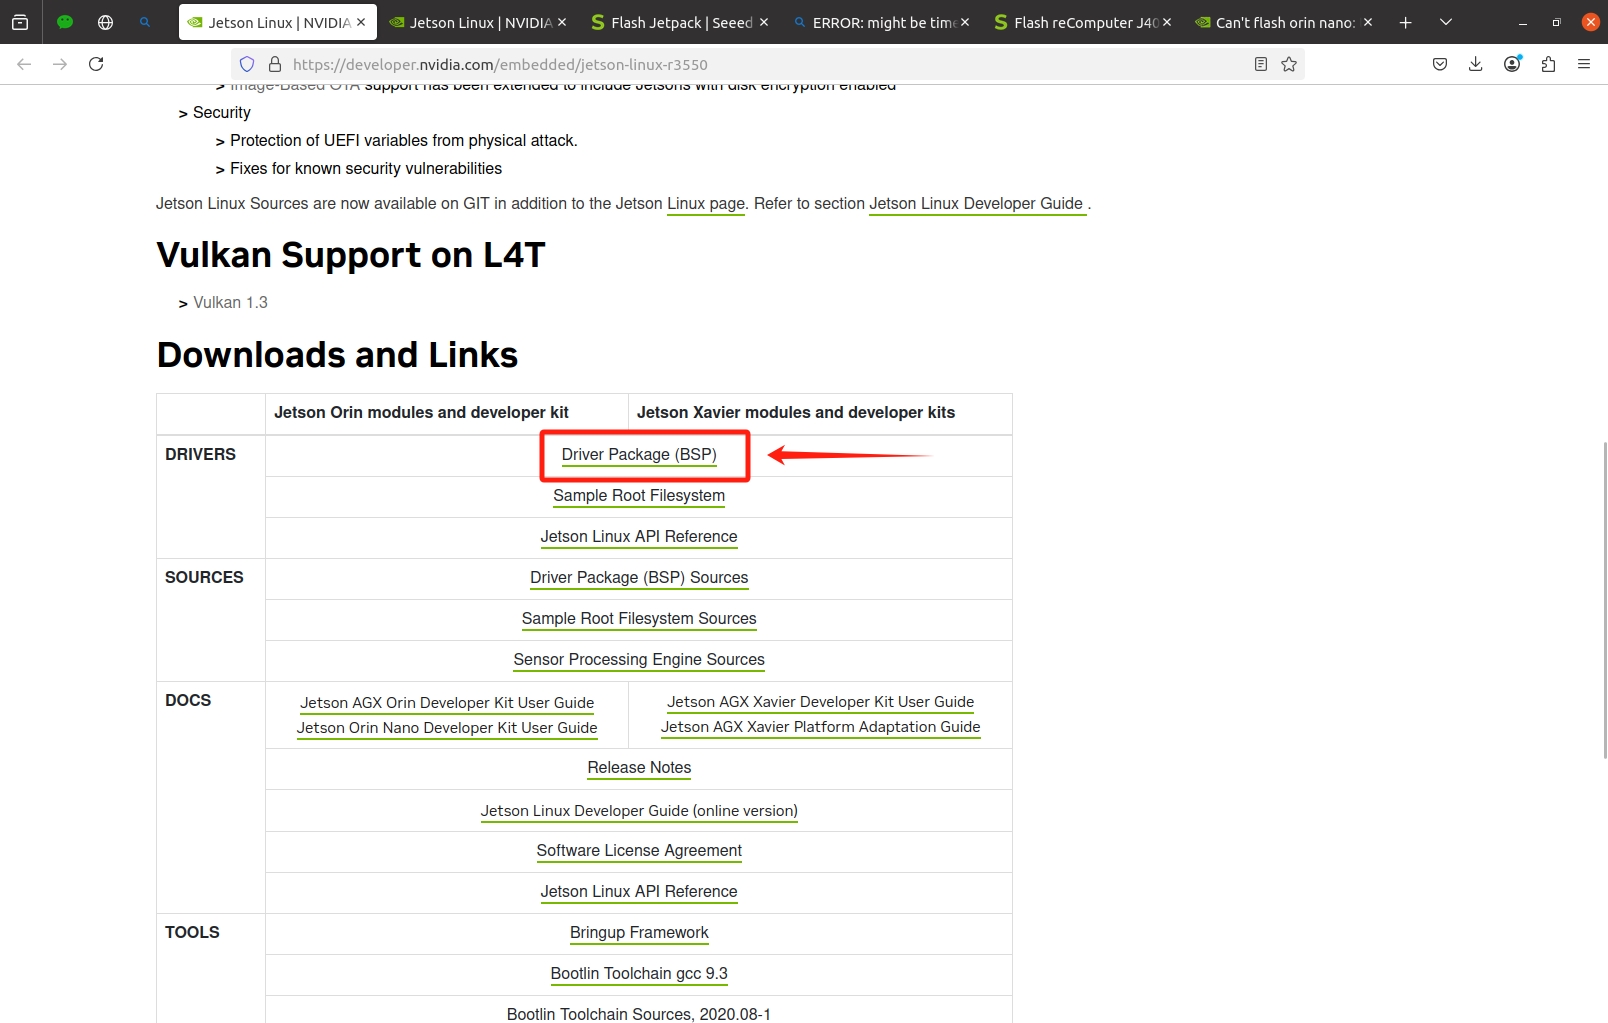Click the page vertical scrollbar

[x=1604, y=600]
